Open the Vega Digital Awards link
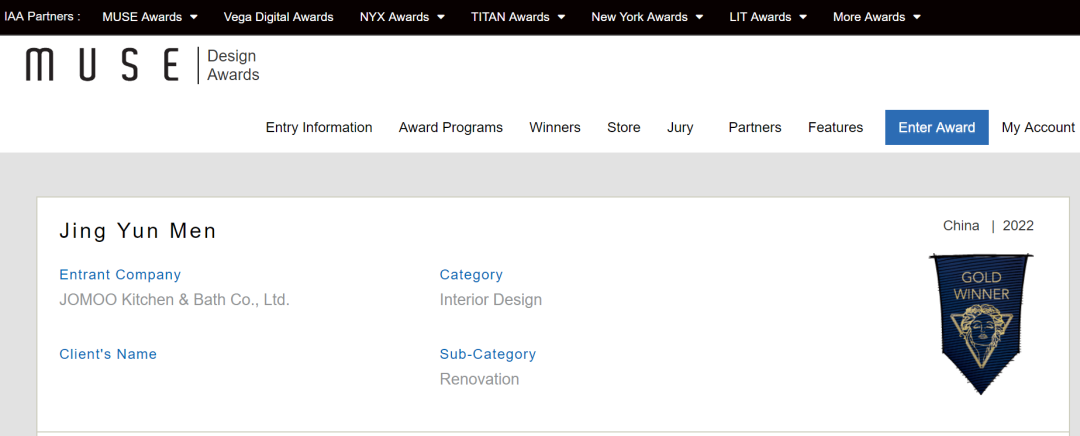The height and width of the screenshot is (436, 1080). pos(278,17)
